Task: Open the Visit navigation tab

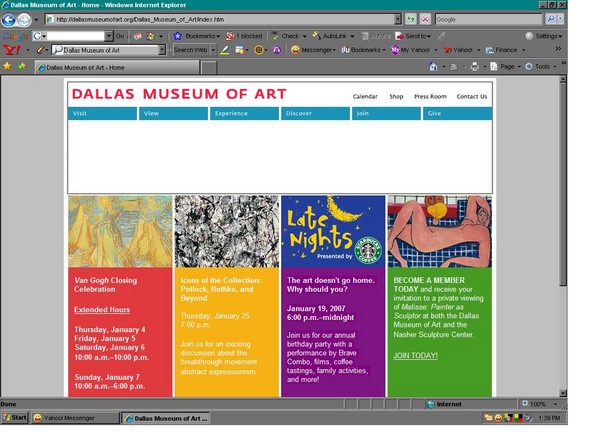Action: click(102, 114)
